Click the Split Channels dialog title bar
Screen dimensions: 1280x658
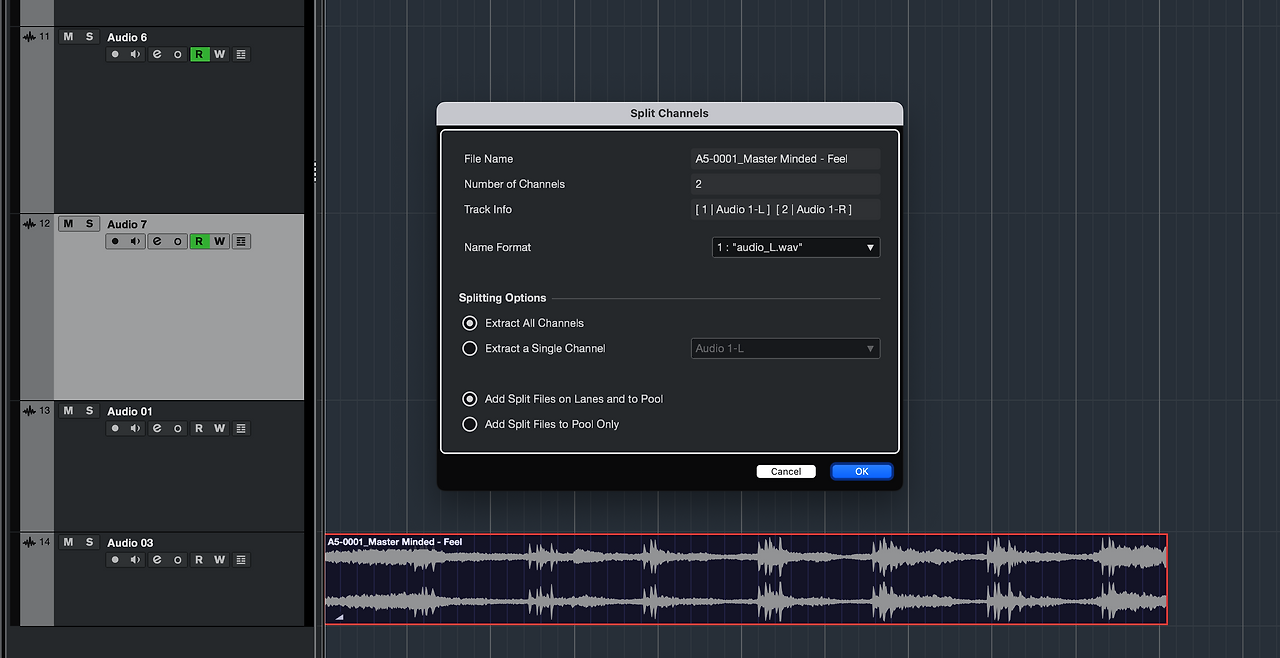pyautogui.click(x=669, y=113)
